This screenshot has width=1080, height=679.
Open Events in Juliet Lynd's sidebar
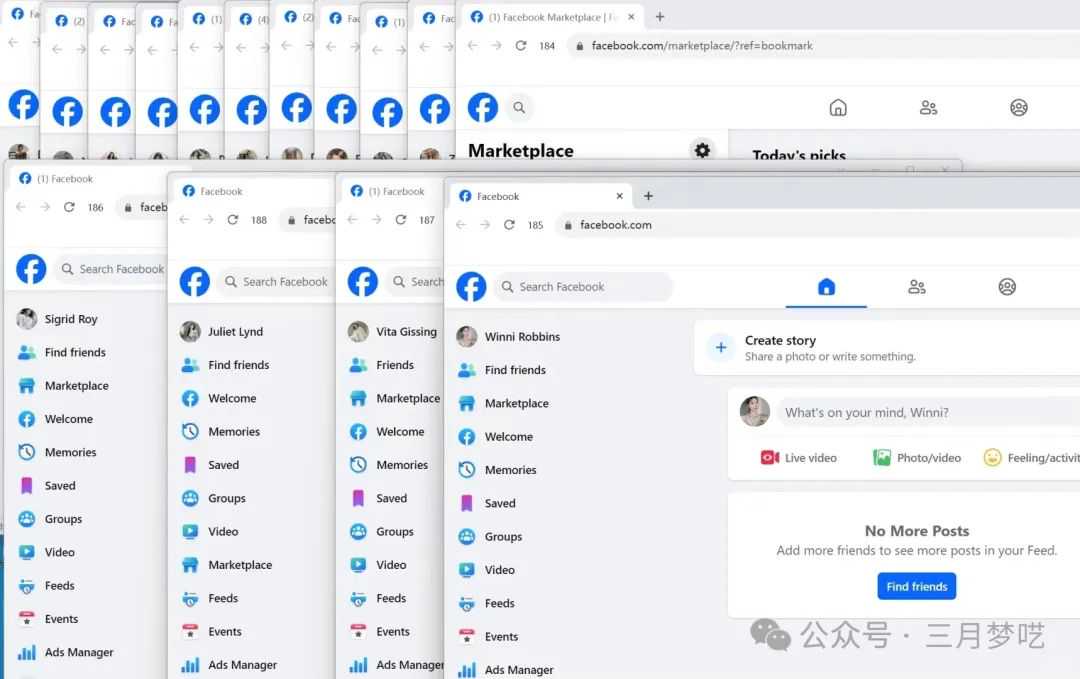click(211, 631)
